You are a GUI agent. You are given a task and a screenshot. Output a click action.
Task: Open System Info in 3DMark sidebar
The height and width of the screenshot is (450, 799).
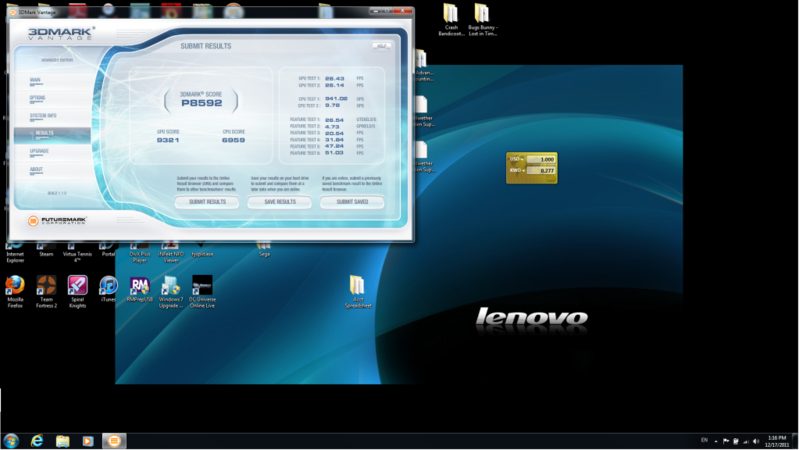43,116
